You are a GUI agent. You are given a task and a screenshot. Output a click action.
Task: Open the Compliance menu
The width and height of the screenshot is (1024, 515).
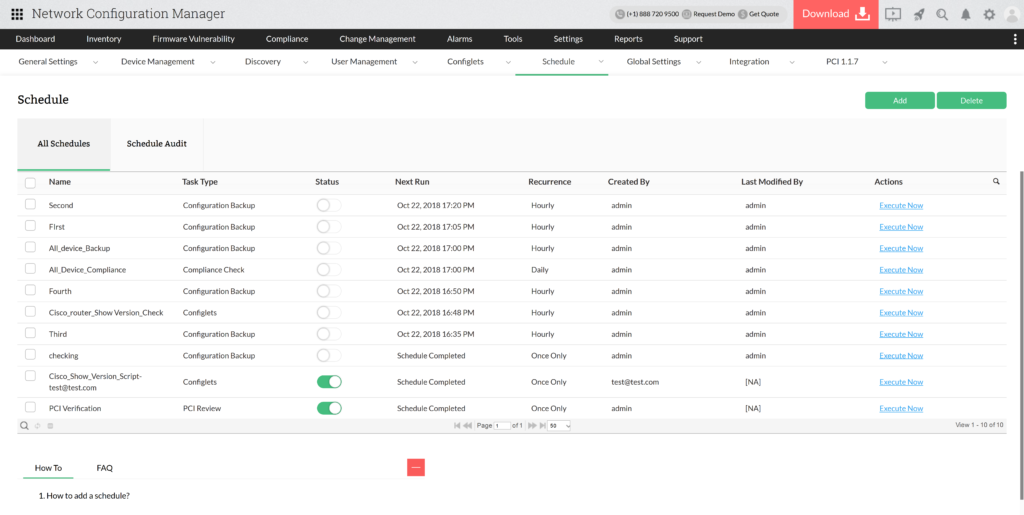287,39
